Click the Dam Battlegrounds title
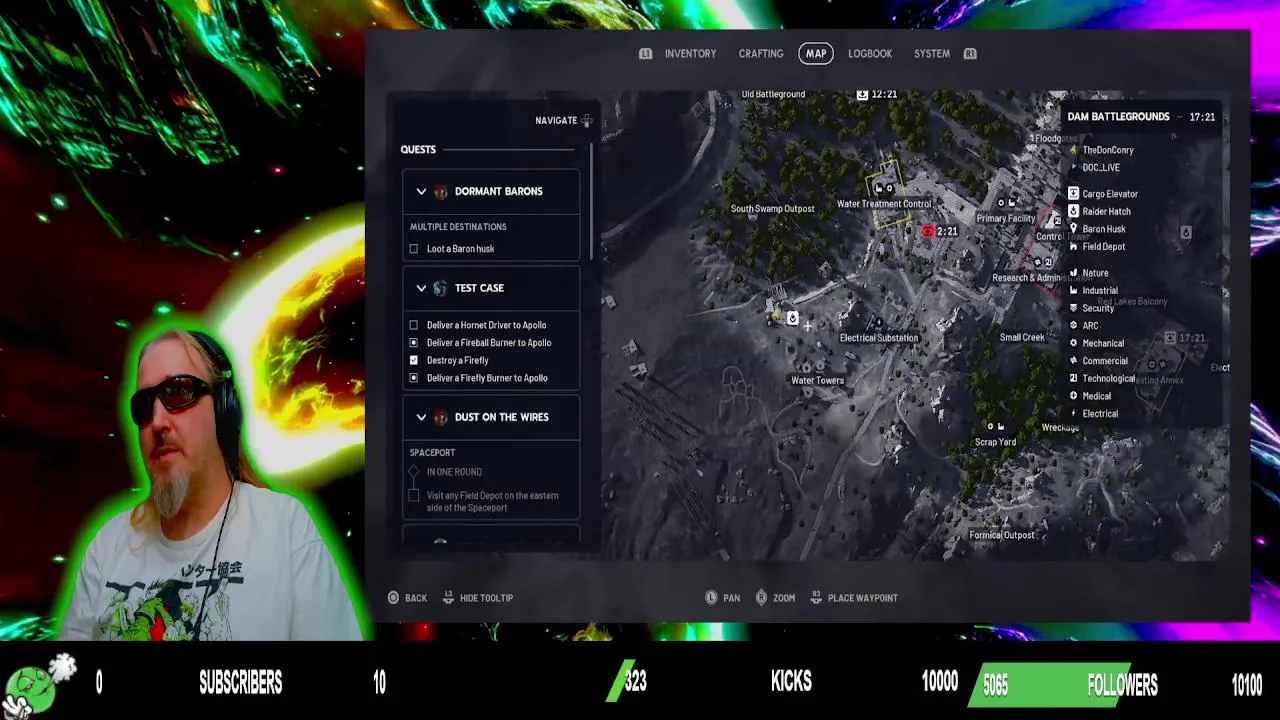The width and height of the screenshot is (1280, 720). point(1118,117)
